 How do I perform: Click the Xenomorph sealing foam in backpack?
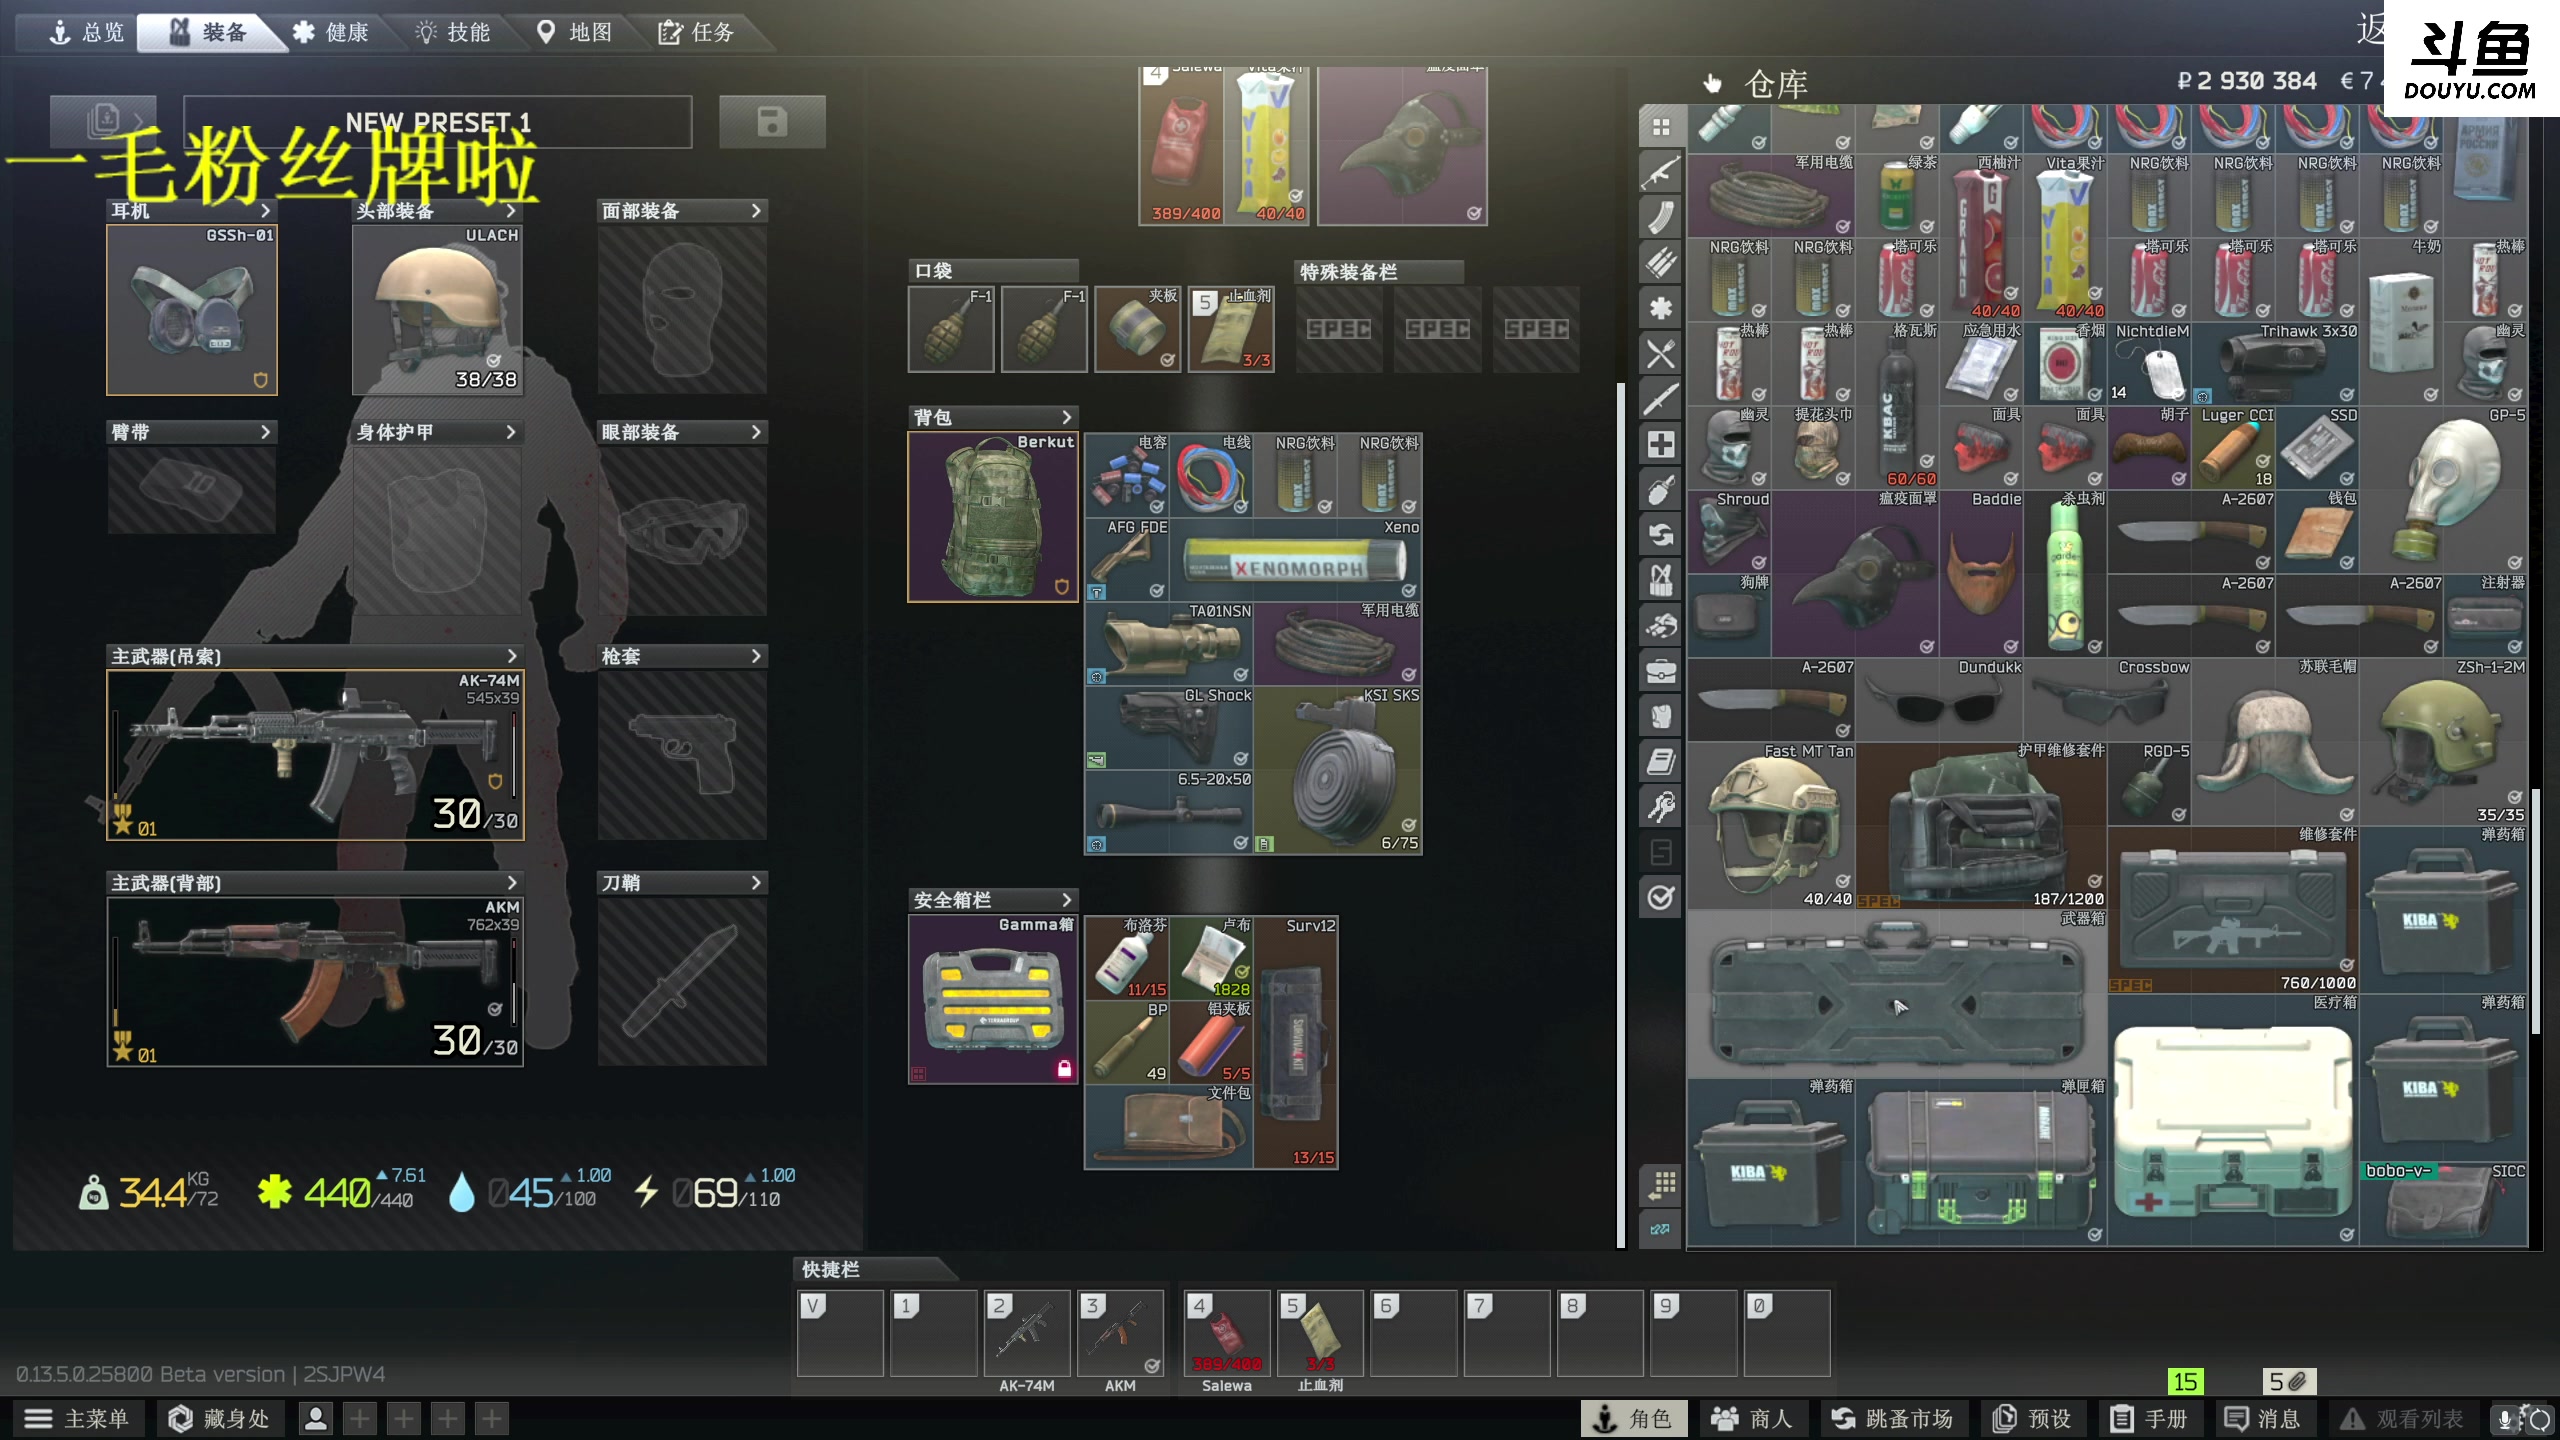tap(1296, 559)
